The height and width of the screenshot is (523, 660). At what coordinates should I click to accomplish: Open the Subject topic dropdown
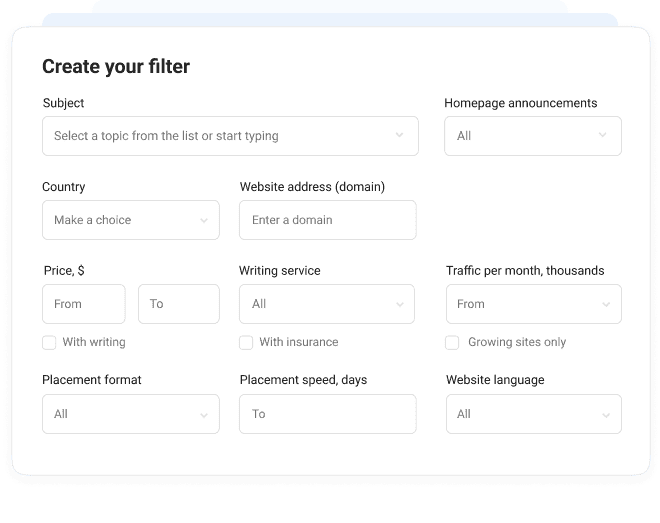[220, 136]
